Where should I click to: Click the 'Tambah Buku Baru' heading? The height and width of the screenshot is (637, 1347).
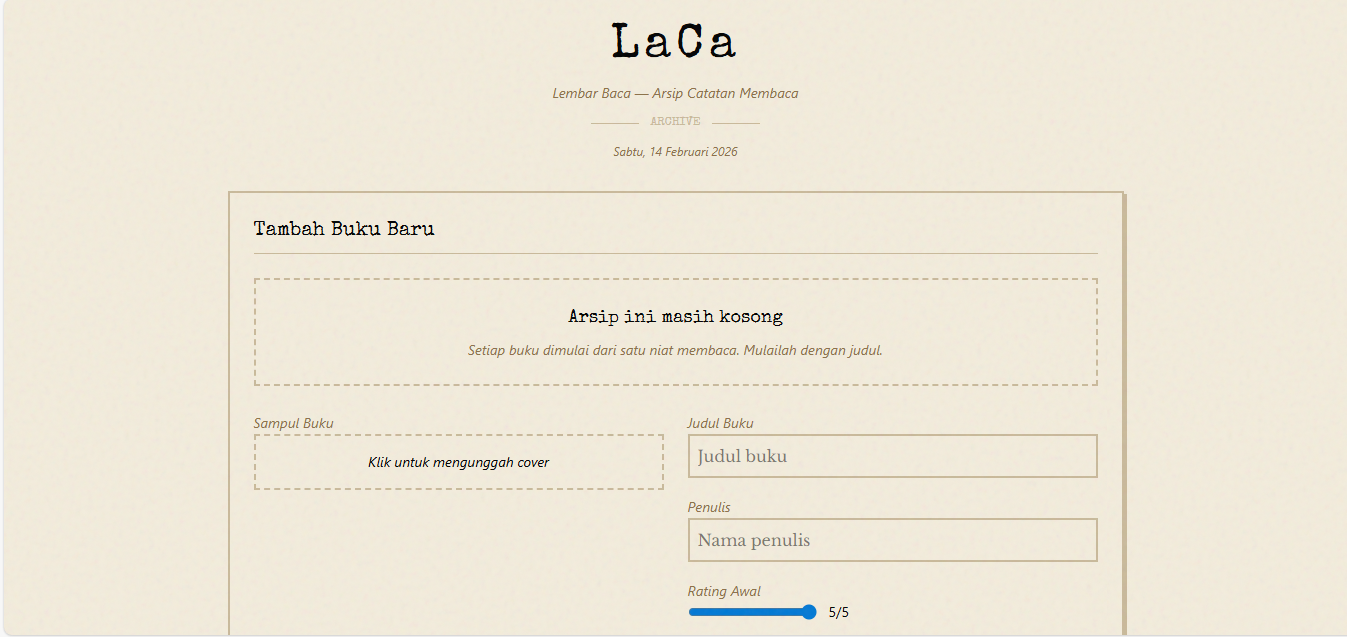(344, 229)
